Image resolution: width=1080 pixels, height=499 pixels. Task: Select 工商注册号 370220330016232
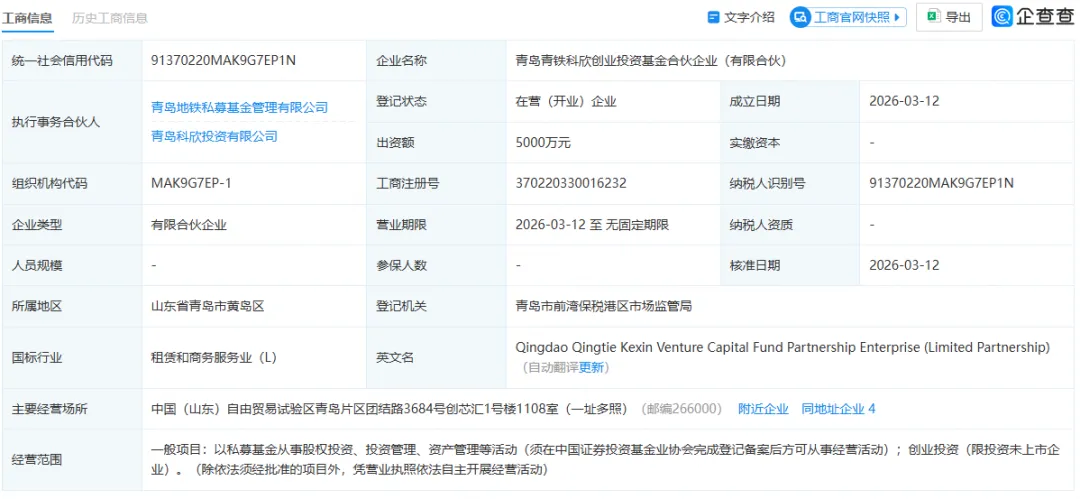[571, 183]
